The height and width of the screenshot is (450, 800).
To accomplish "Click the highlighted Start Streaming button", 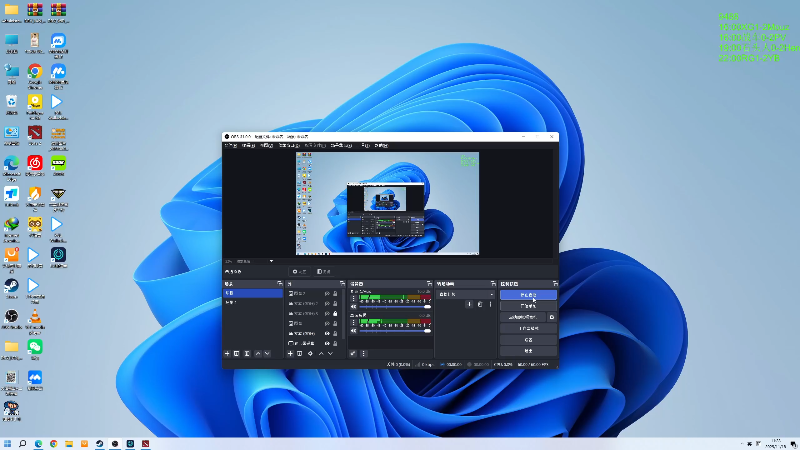I will (528, 295).
